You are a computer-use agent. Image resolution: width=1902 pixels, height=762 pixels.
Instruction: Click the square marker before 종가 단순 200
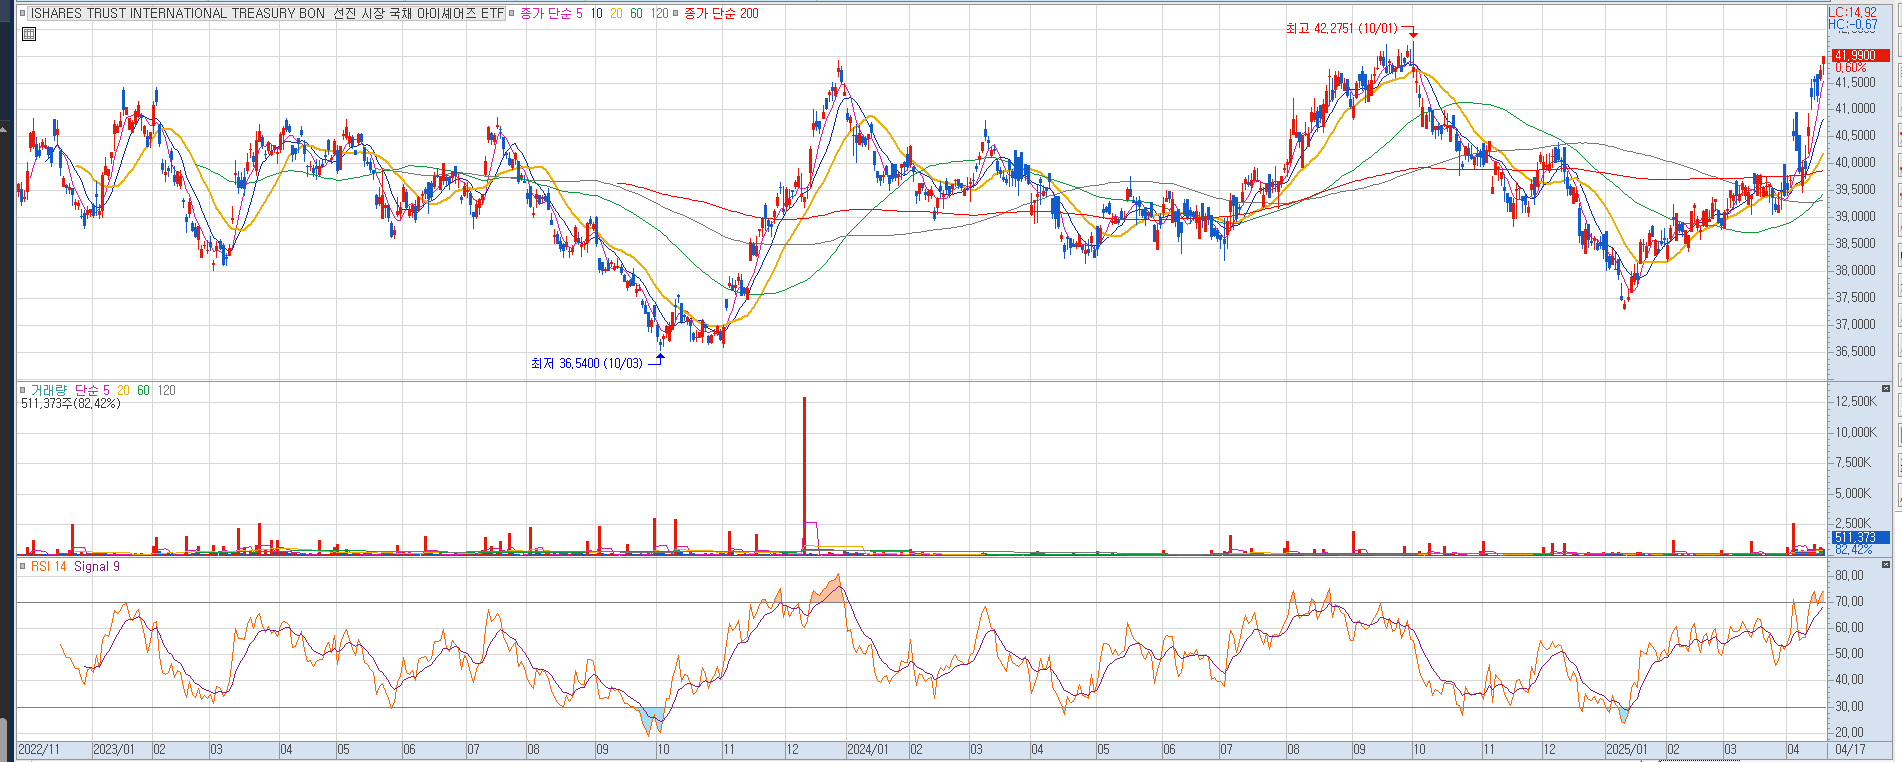676,13
